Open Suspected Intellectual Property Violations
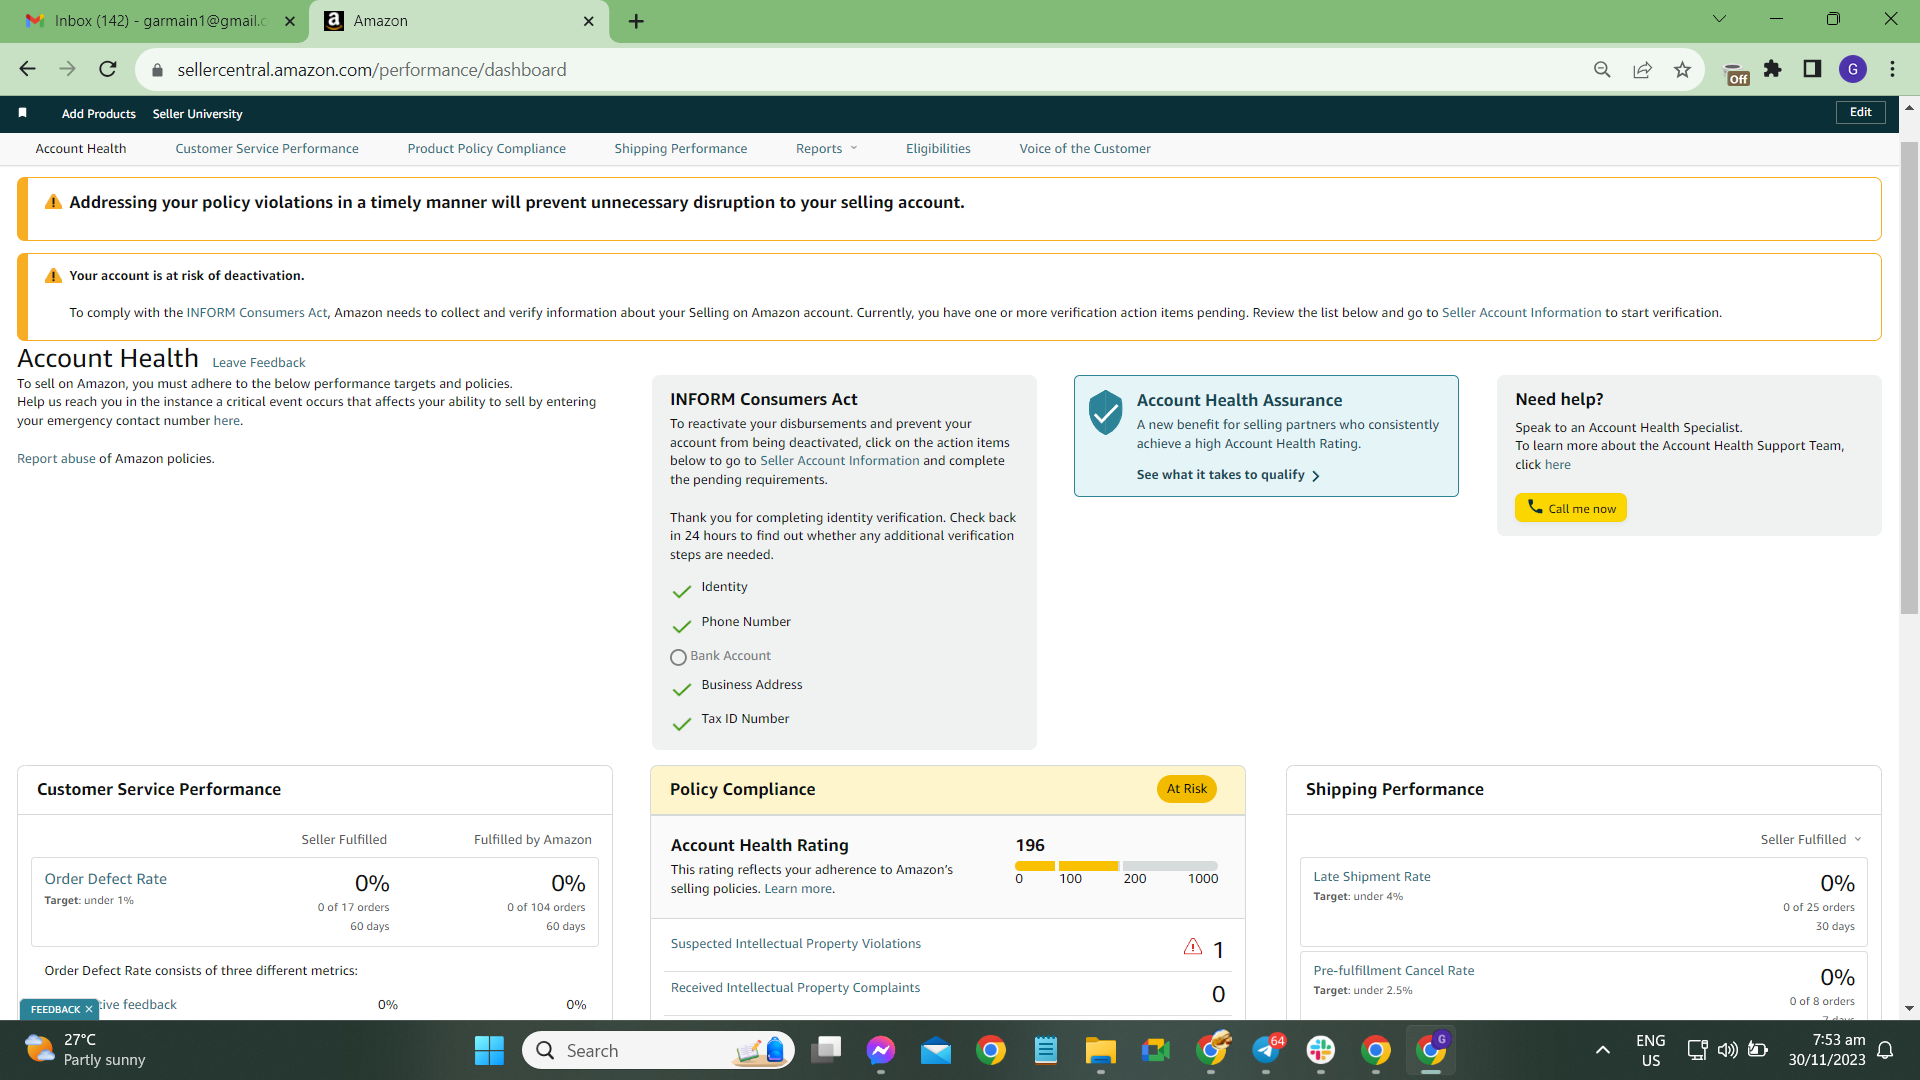1920x1080 pixels. 796,944
